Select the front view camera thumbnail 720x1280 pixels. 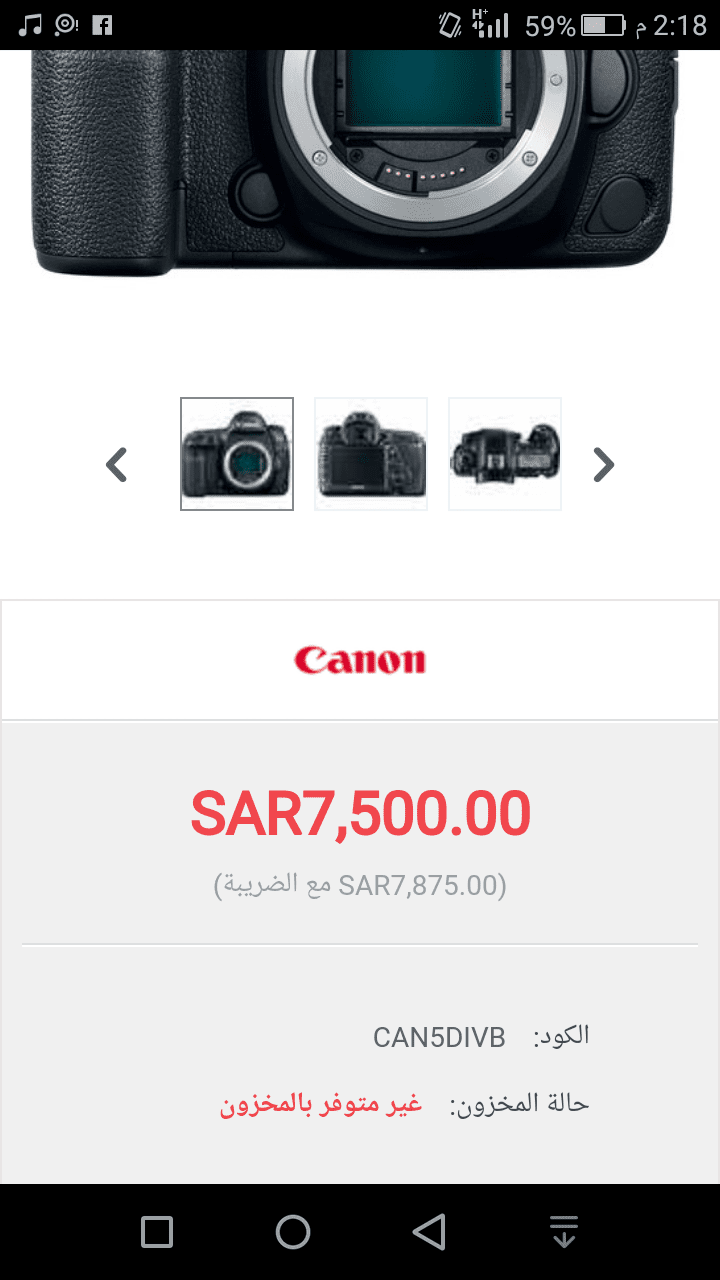tap(237, 454)
